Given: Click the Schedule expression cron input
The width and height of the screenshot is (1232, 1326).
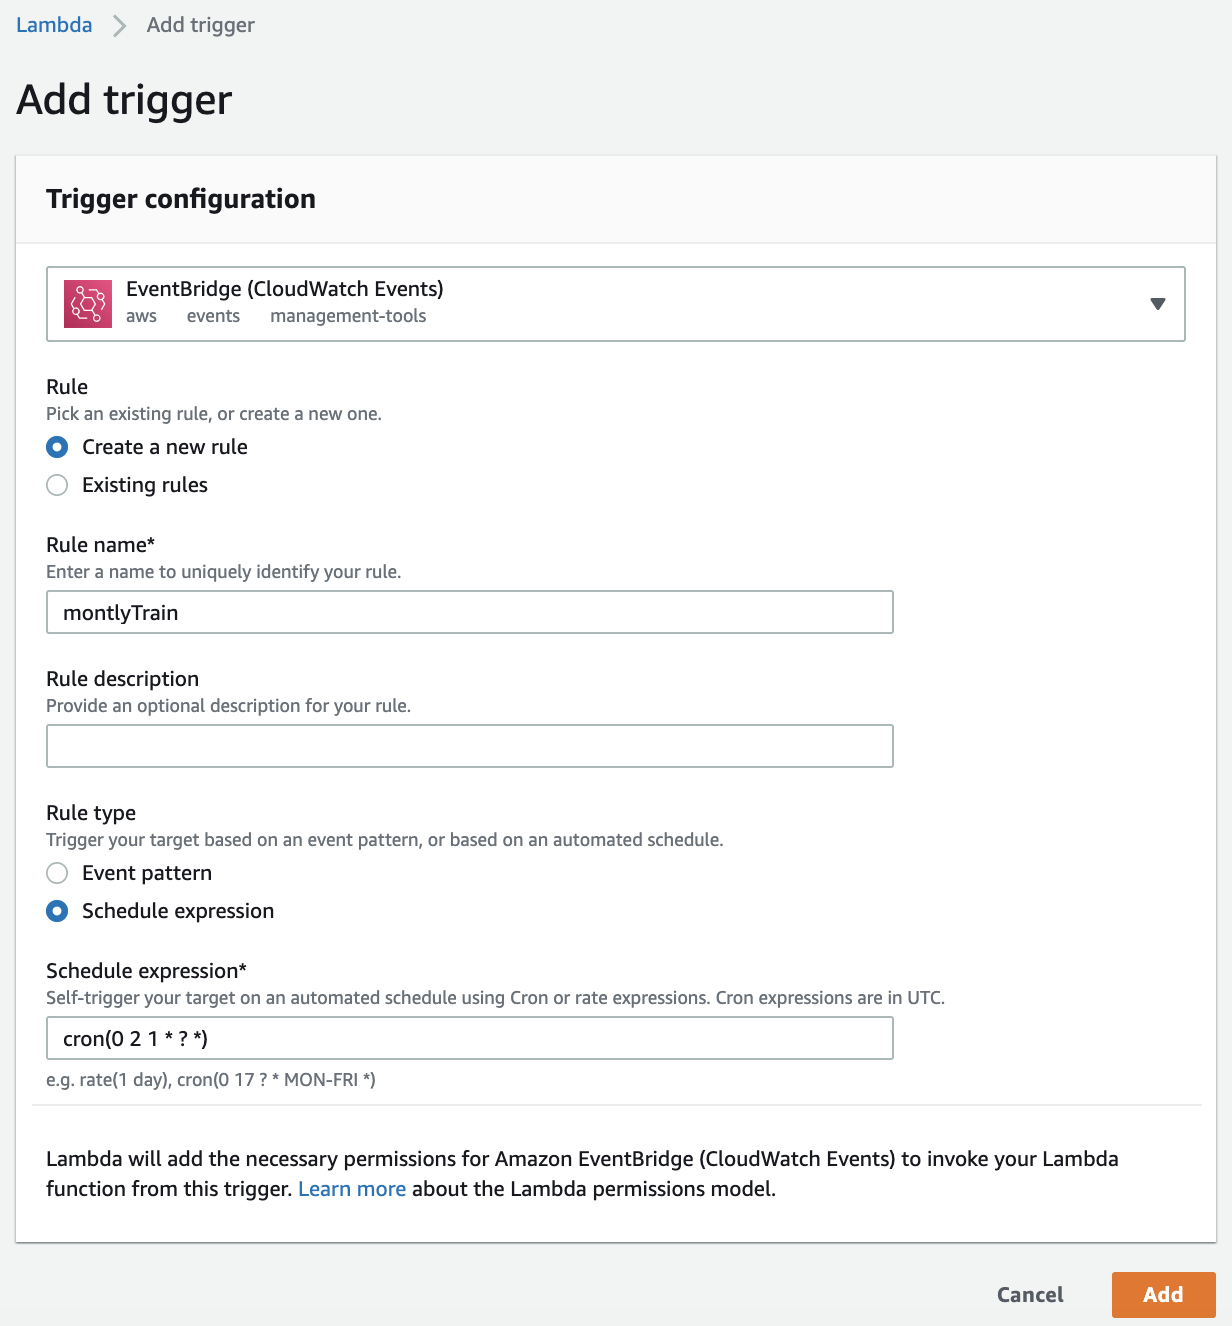Looking at the screenshot, I should (470, 1038).
